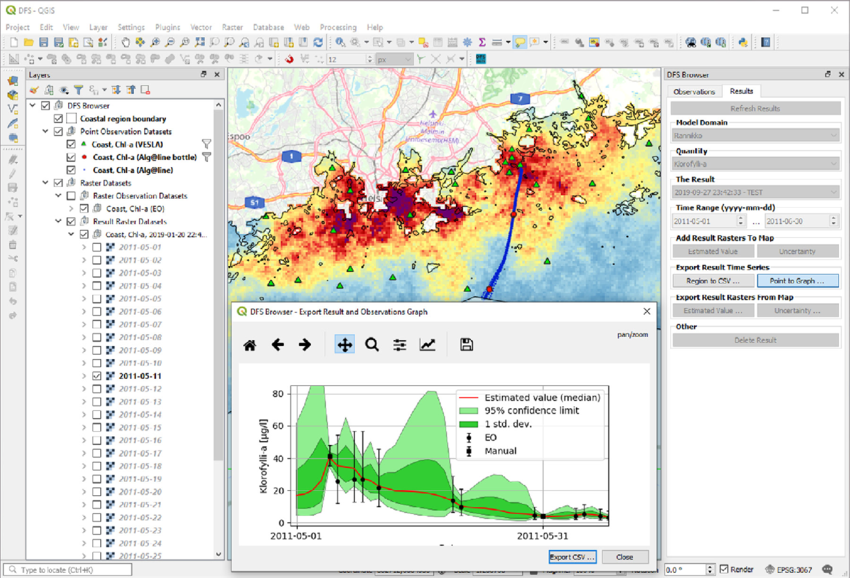Switch to the Observations tab
The image size is (850, 578).
[695, 91]
